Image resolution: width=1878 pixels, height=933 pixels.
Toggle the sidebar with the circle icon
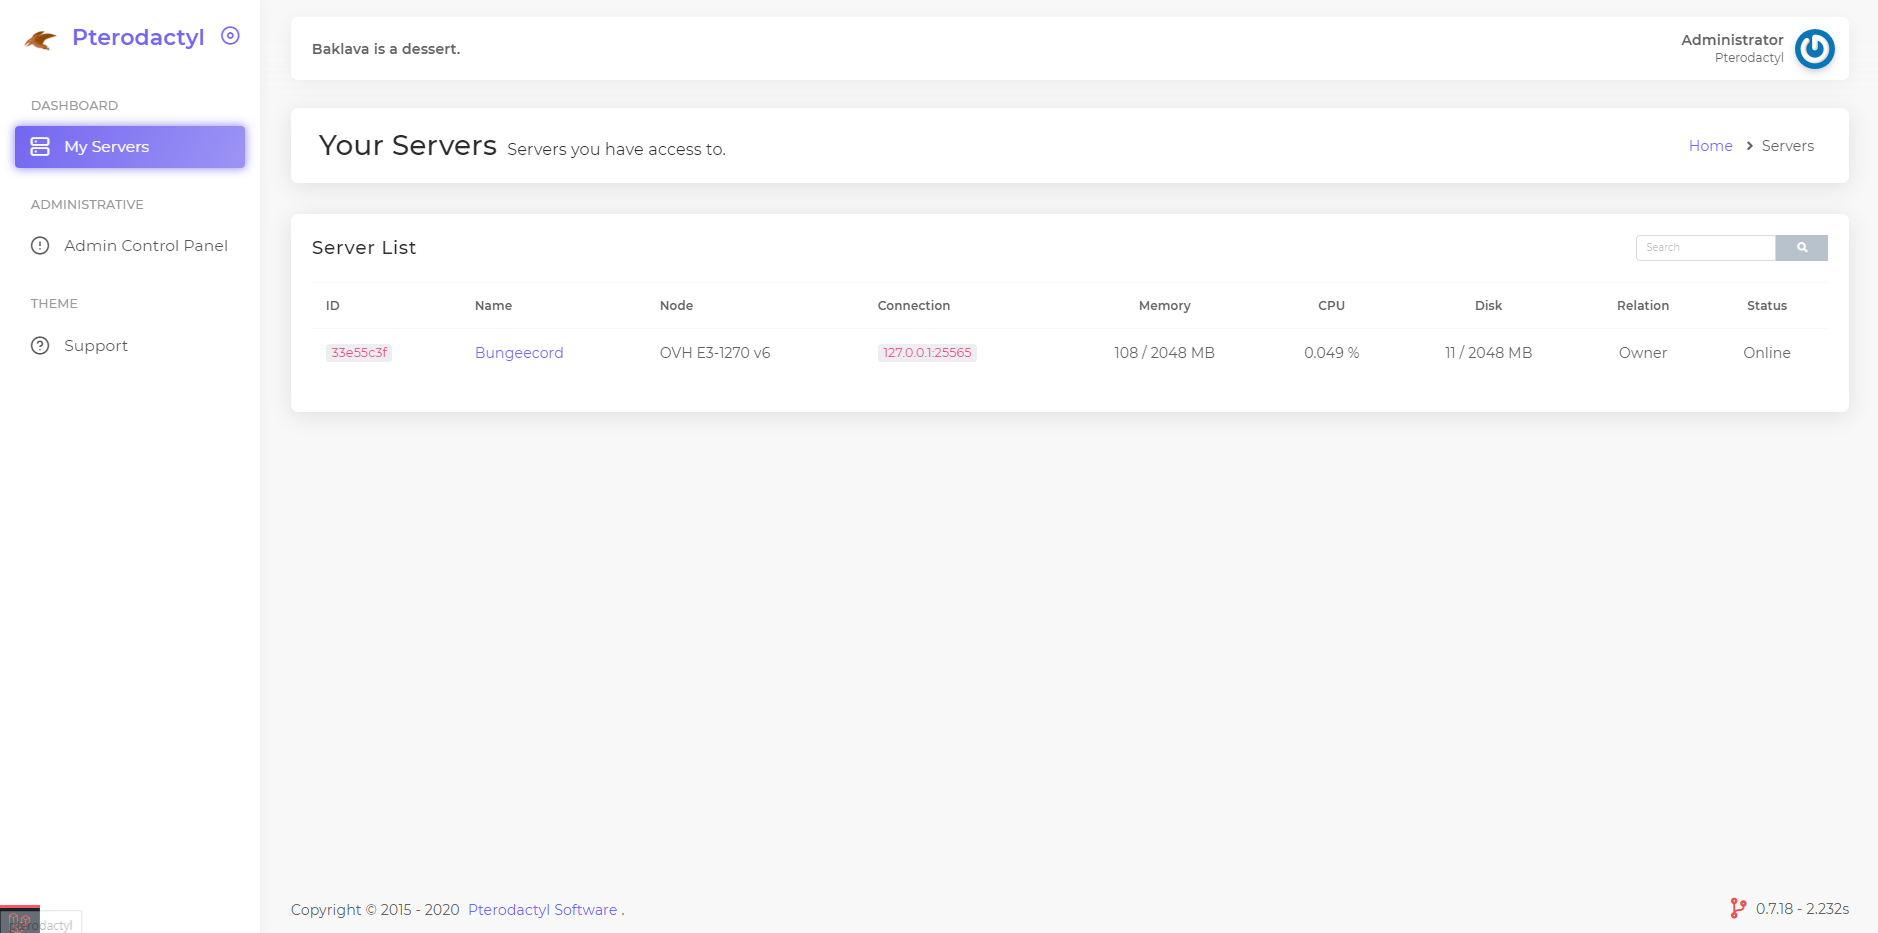[230, 36]
